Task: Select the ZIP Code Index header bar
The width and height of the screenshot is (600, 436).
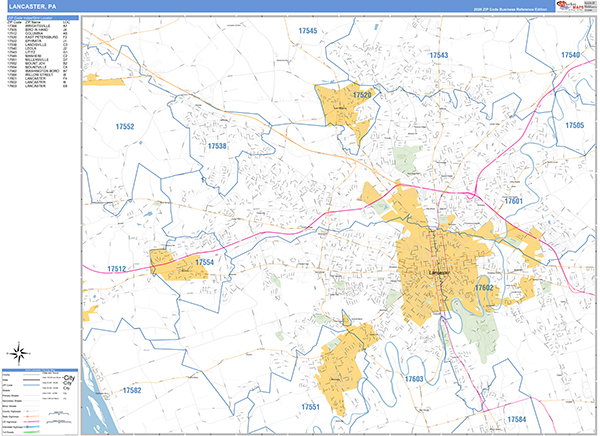Action: [x=40, y=19]
